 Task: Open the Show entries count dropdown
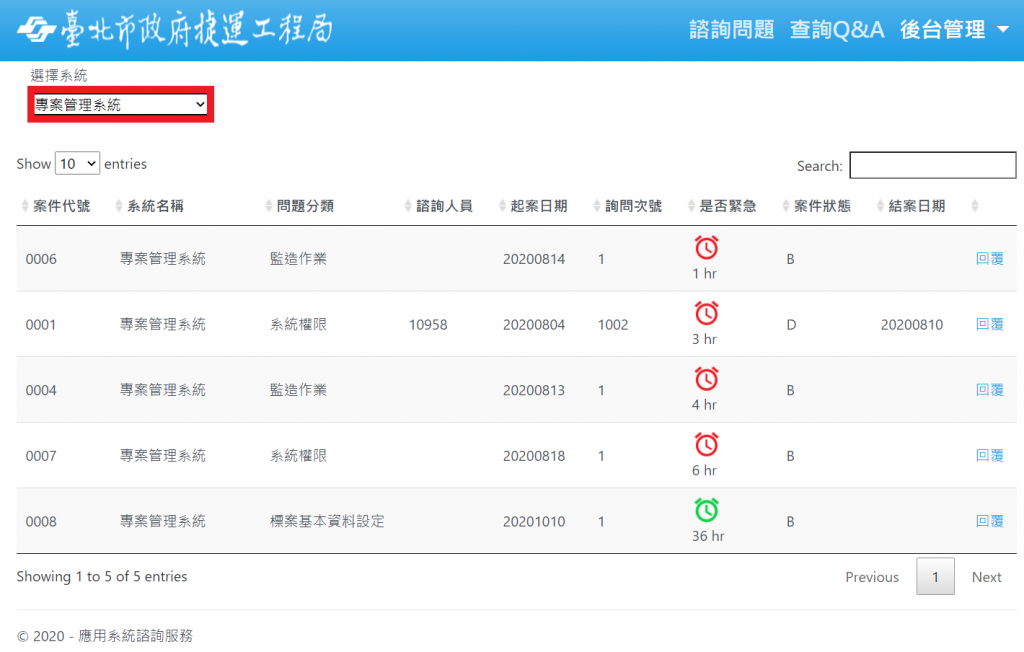point(77,163)
